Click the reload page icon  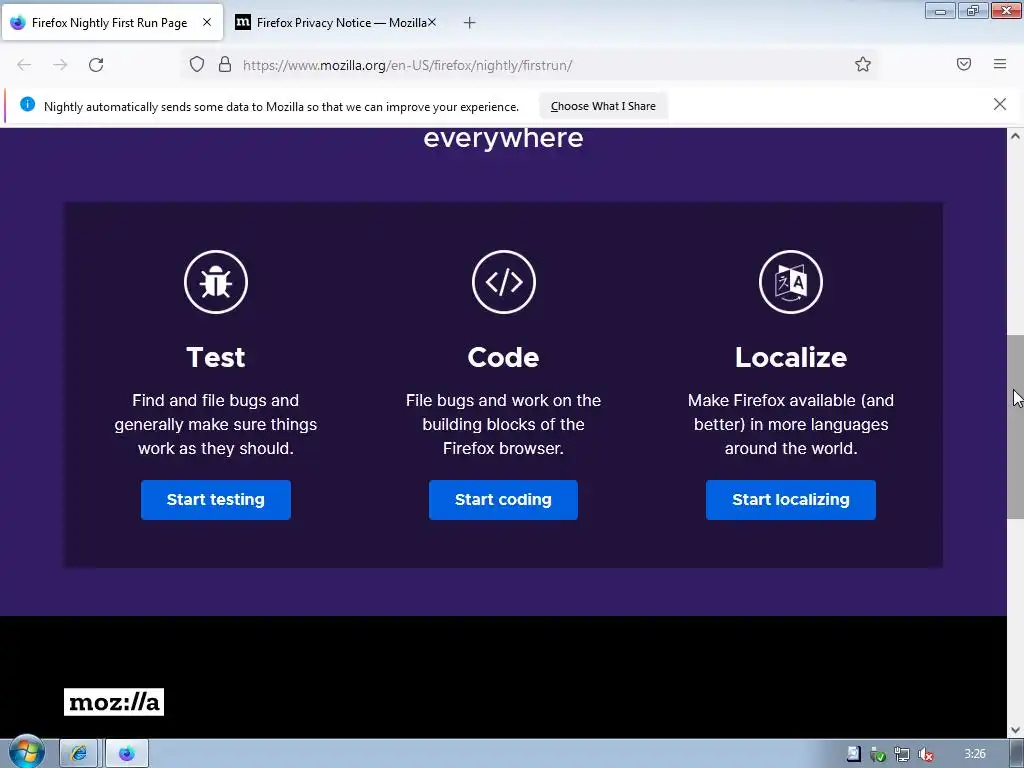96,65
